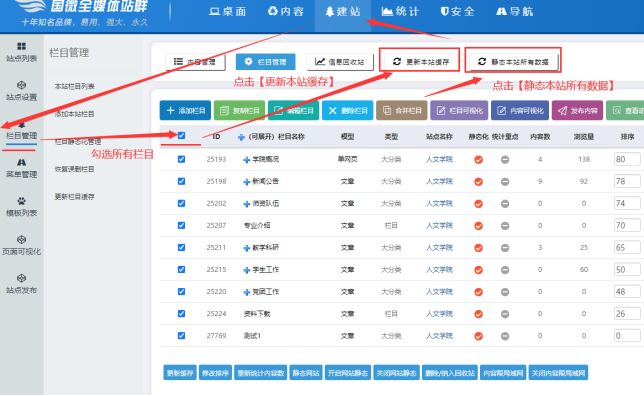Expand the 学院概况 column with plus icon

[246, 159]
